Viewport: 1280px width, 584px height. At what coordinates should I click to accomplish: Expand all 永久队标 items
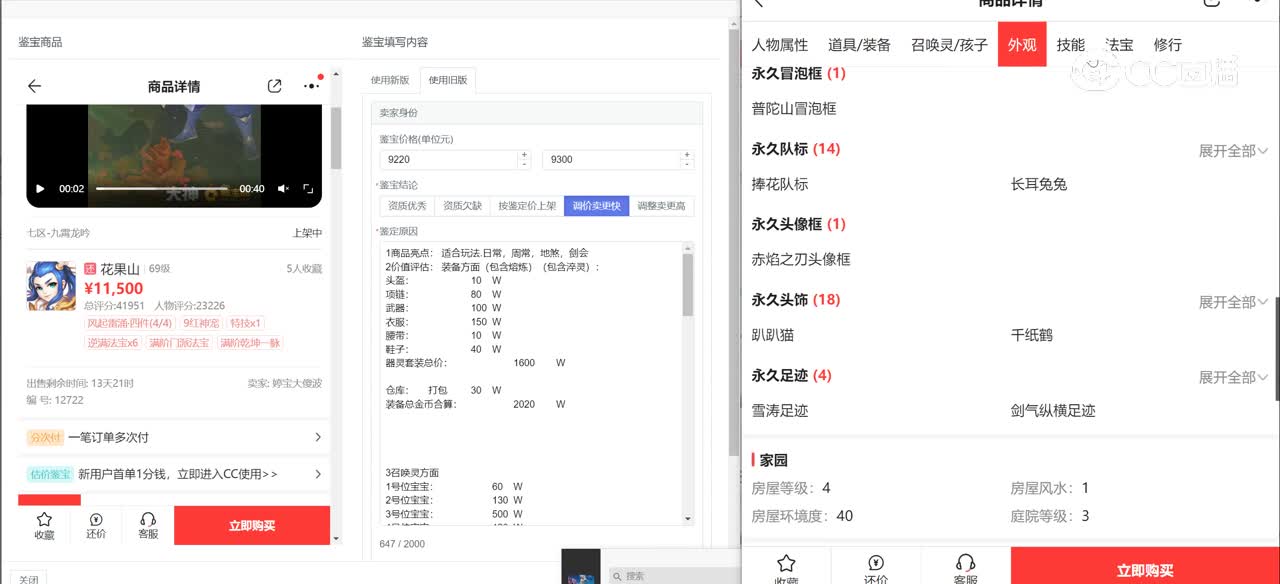1233,151
